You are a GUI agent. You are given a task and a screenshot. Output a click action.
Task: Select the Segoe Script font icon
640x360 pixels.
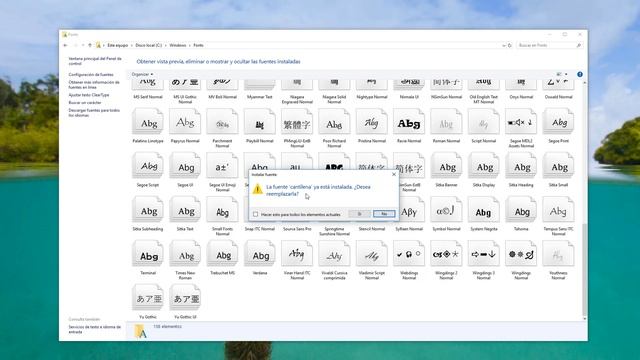[148, 166]
